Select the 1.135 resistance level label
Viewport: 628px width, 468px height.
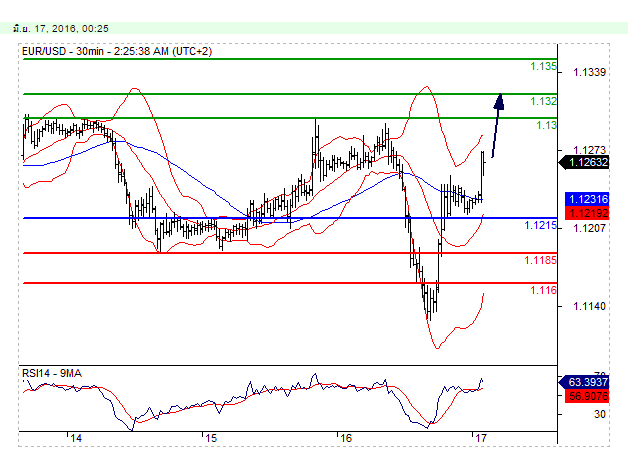pos(543,66)
